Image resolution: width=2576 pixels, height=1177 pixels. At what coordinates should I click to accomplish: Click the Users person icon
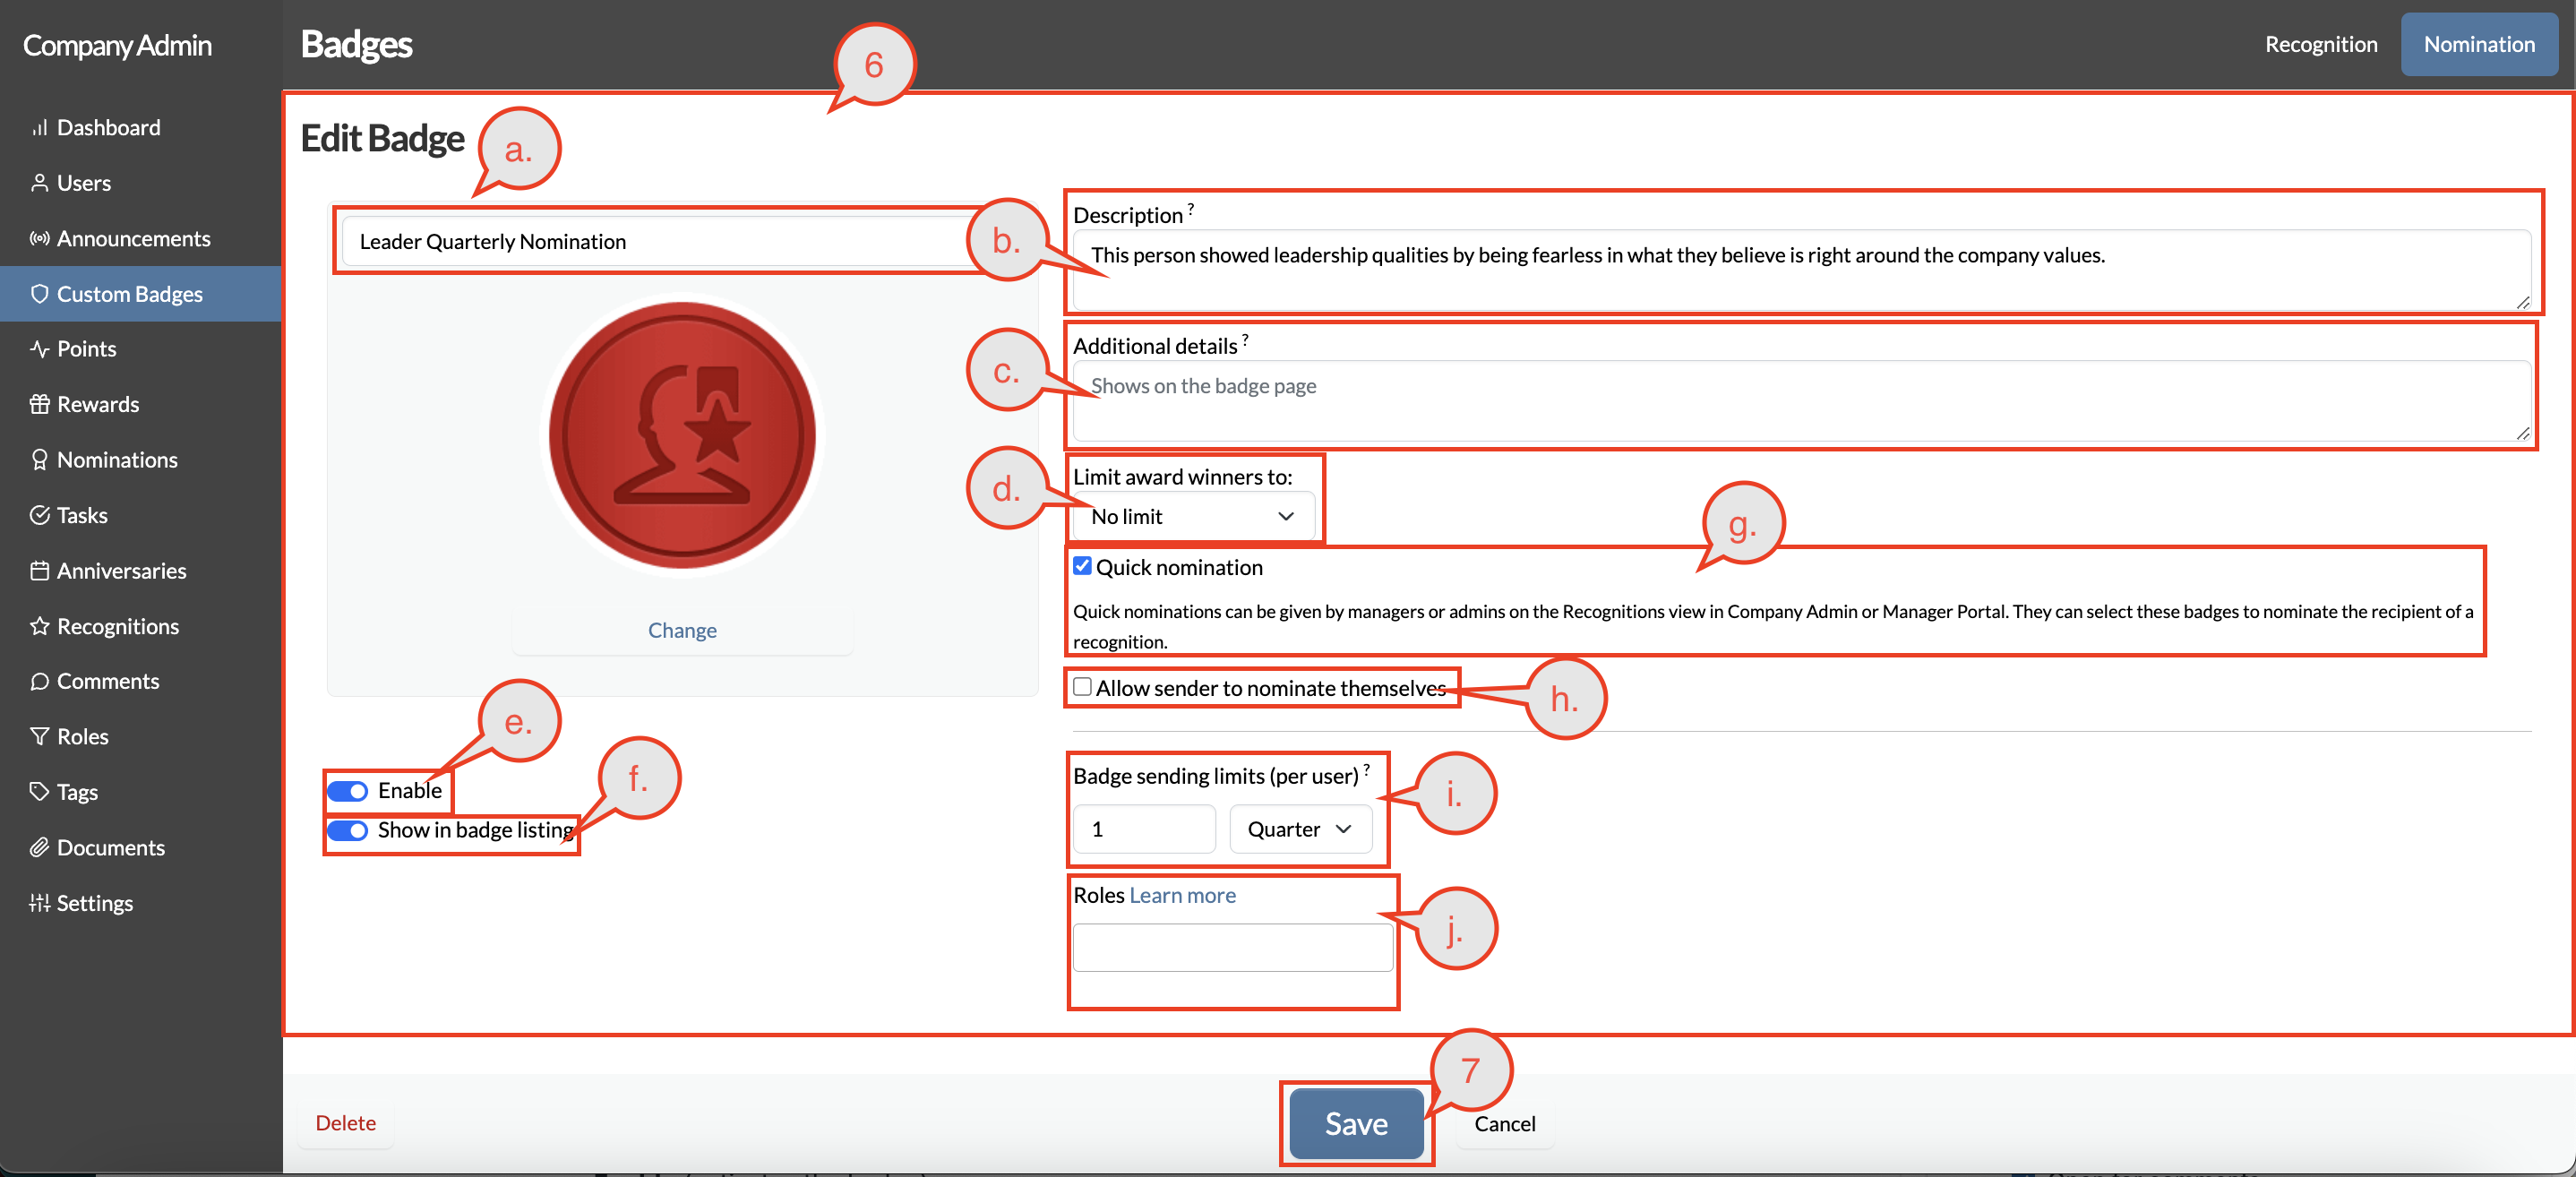pyautogui.click(x=40, y=183)
